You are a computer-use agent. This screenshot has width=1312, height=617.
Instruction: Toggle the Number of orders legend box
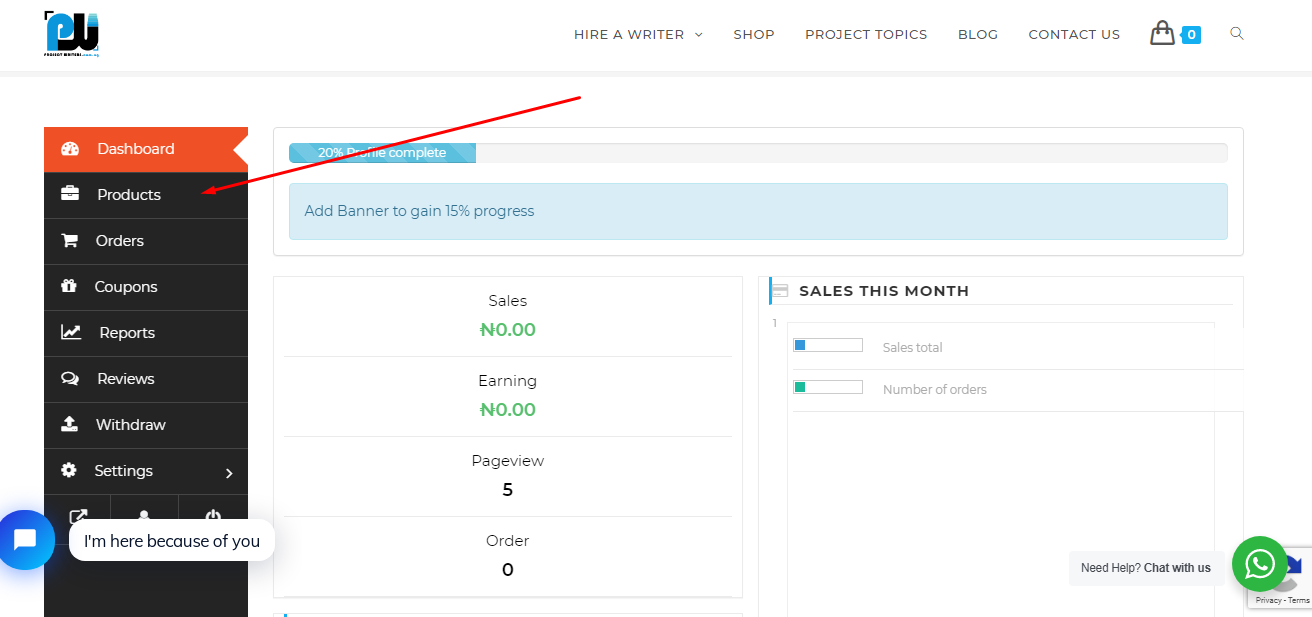pos(828,387)
